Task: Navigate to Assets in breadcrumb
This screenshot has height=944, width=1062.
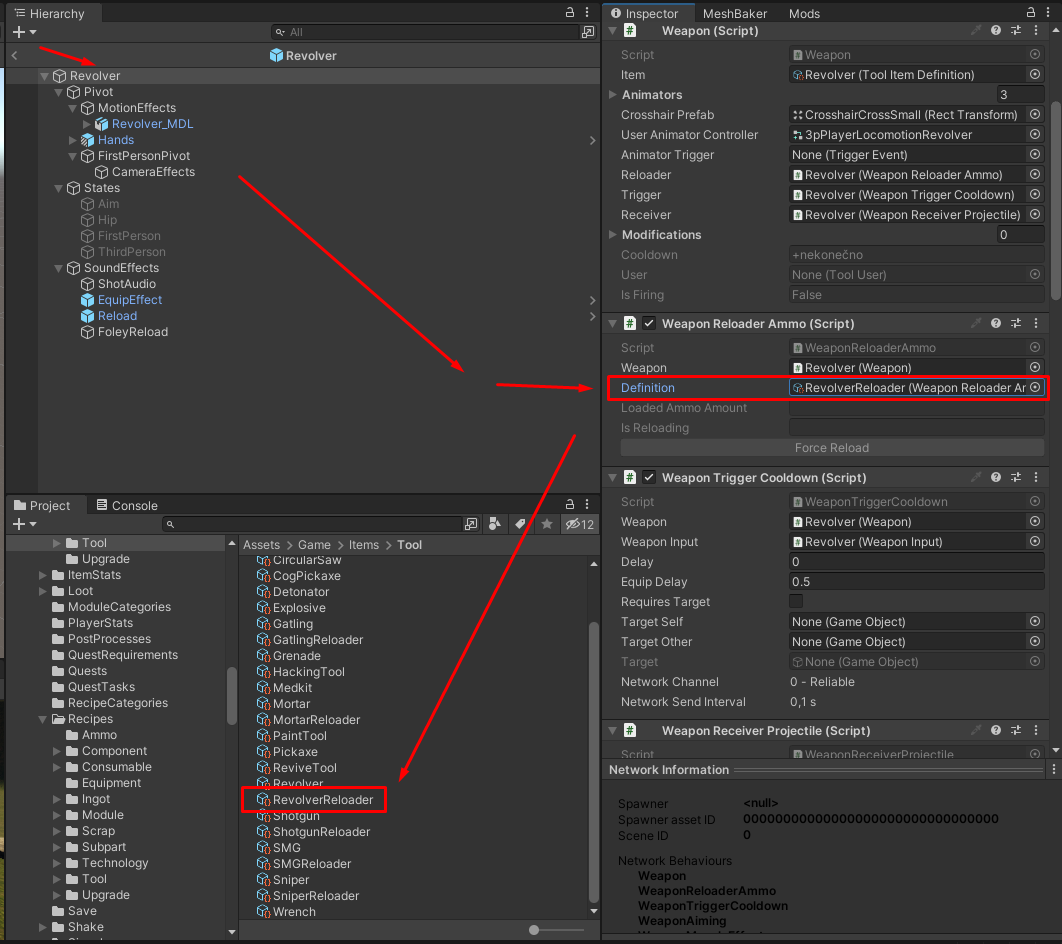Action: pos(261,544)
